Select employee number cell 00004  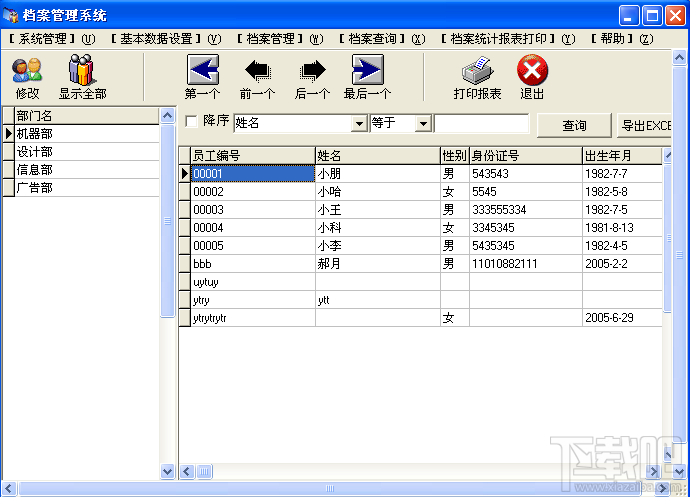tap(253, 228)
